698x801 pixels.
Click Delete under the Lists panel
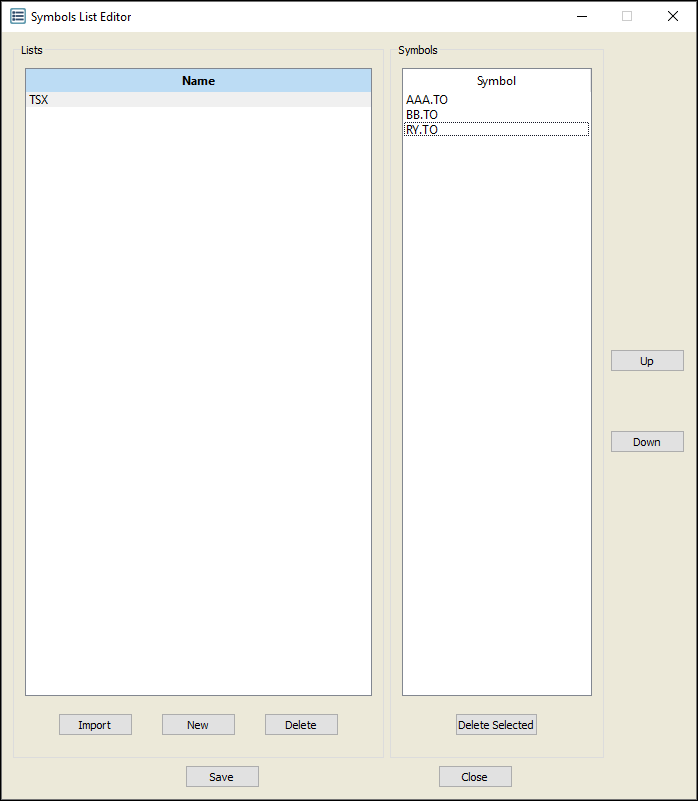click(x=301, y=725)
